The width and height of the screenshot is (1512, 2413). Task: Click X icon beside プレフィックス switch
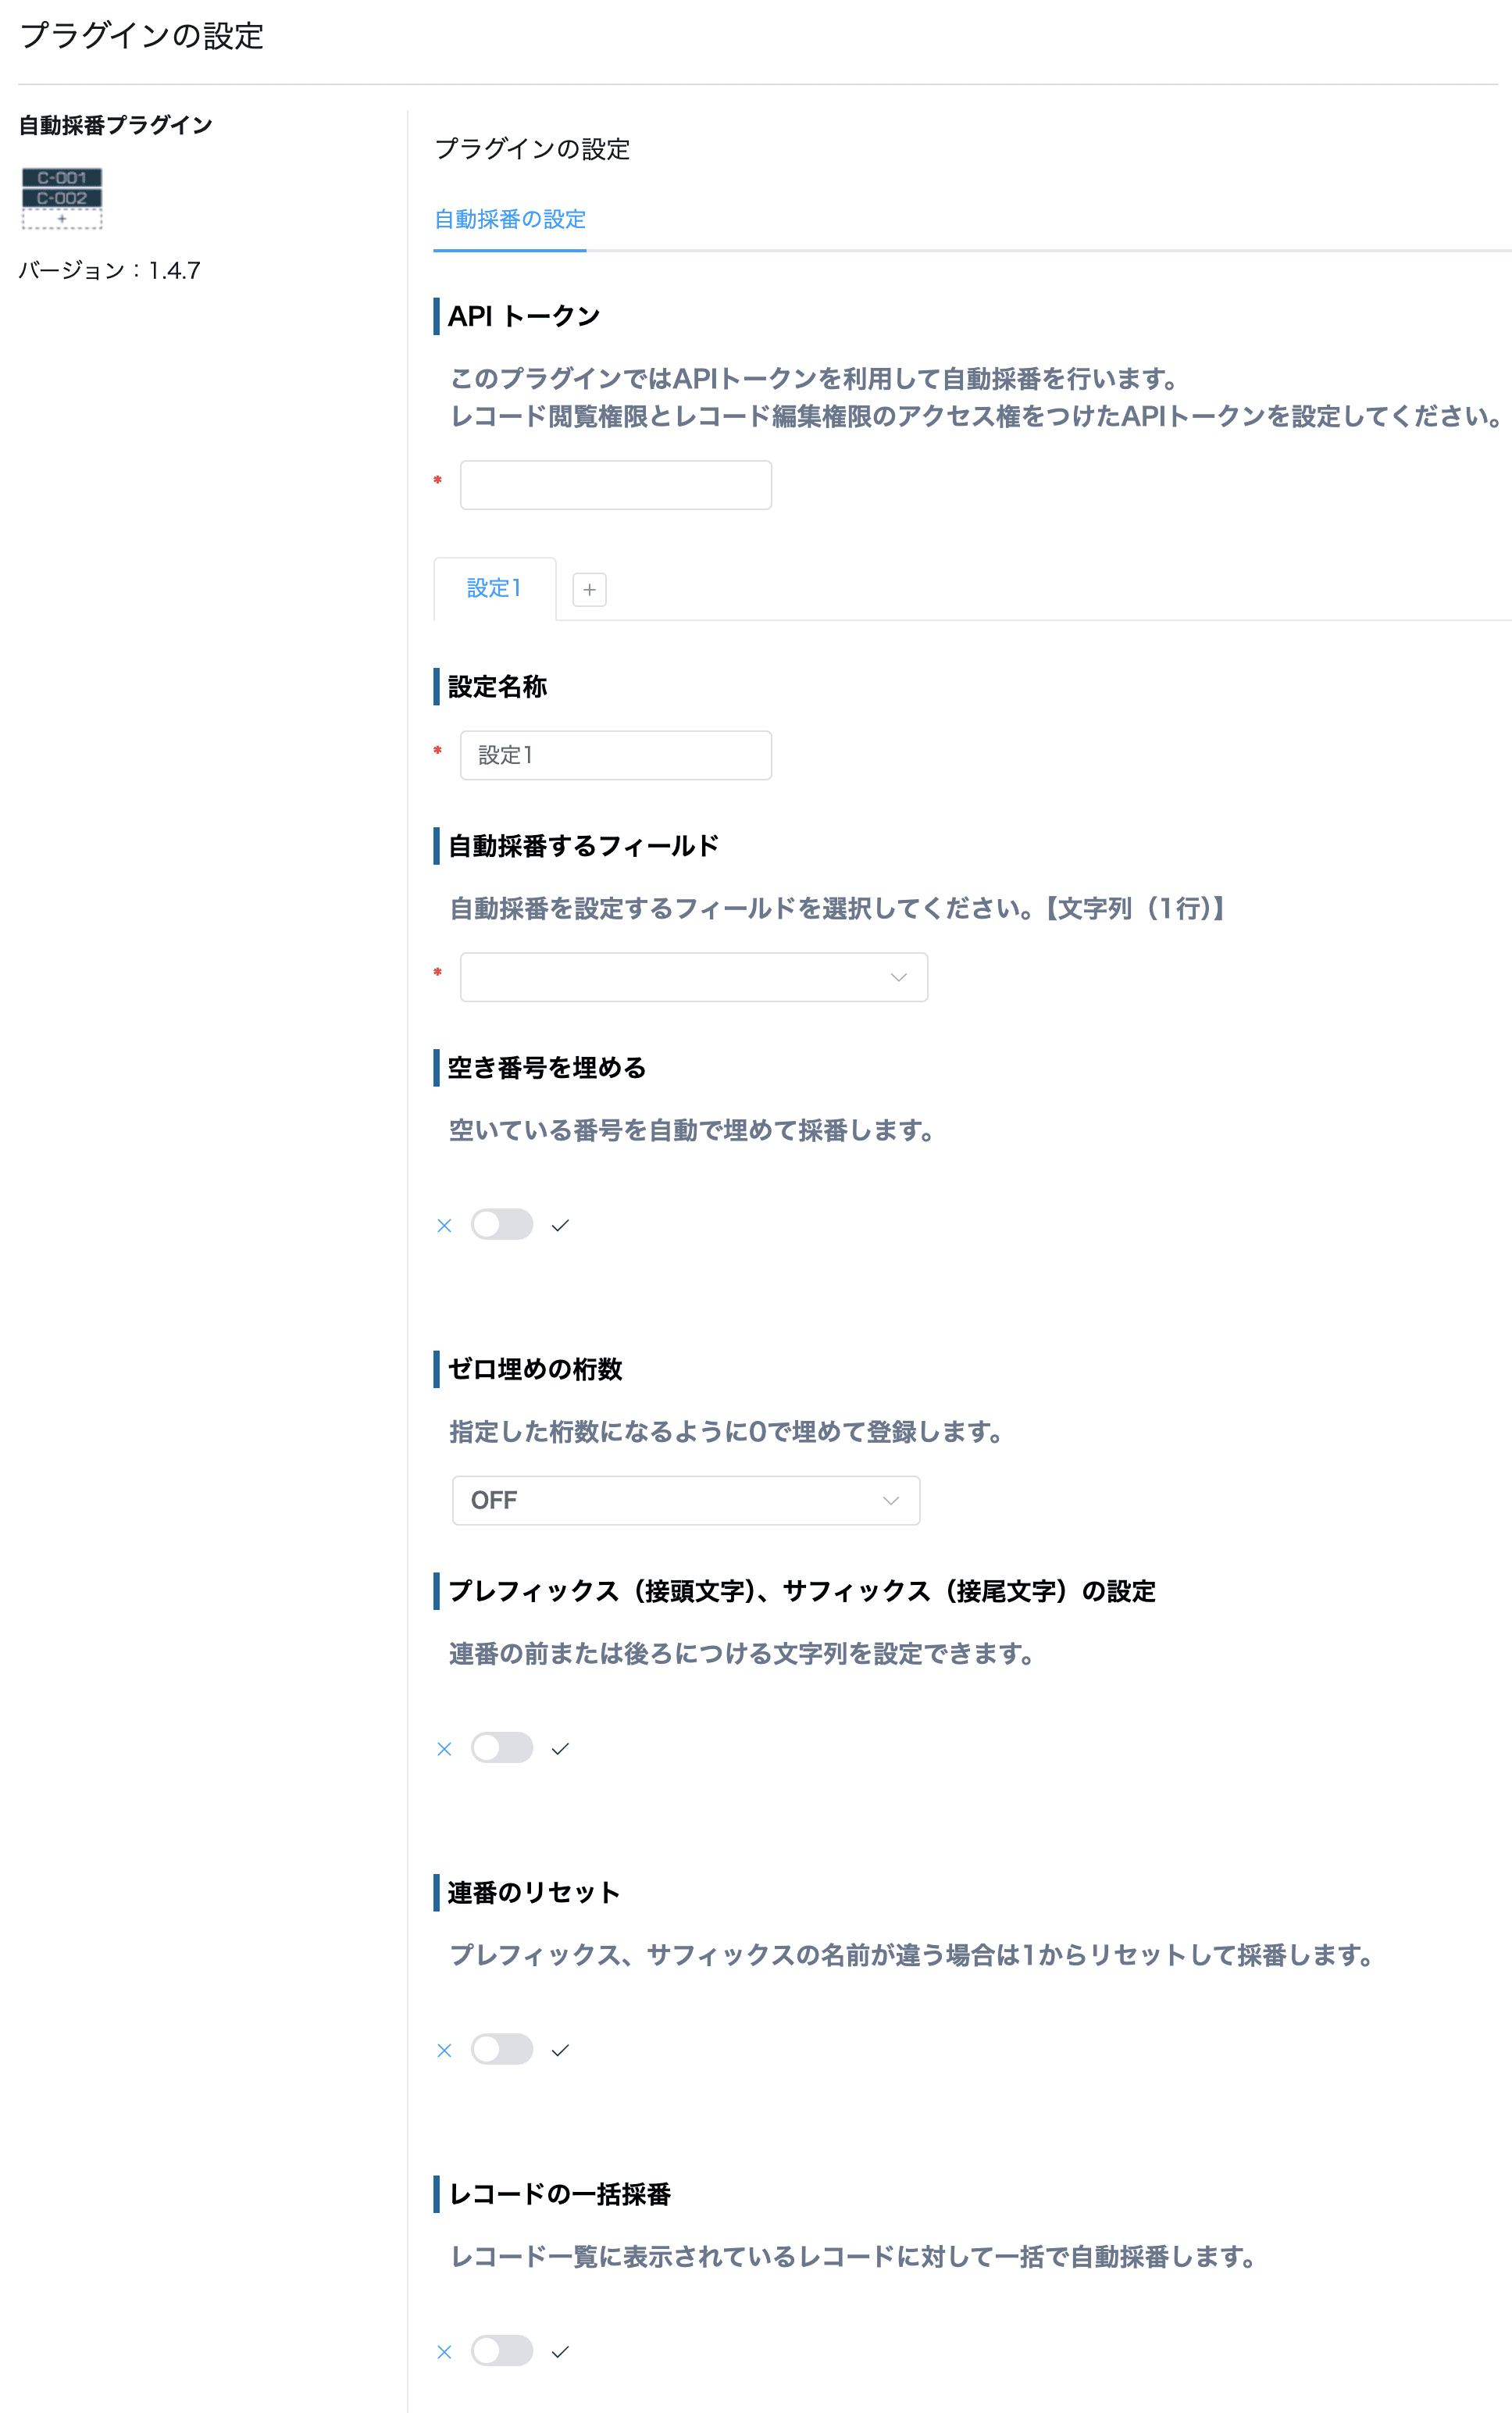click(x=445, y=1748)
